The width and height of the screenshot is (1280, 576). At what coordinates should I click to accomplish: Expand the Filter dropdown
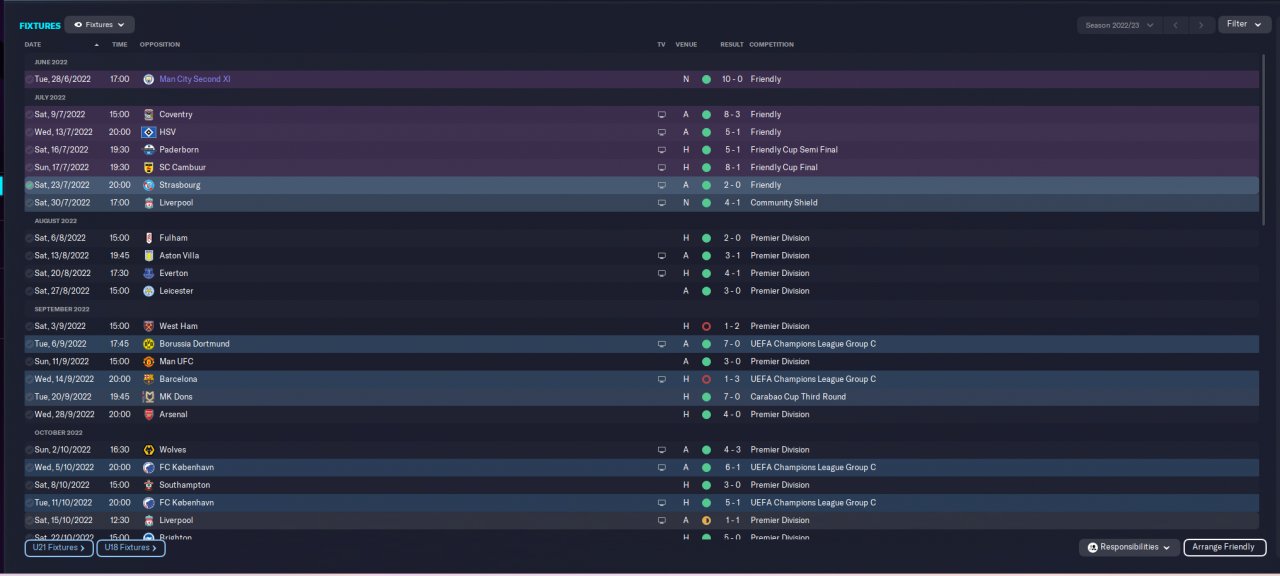coord(1244,24)
